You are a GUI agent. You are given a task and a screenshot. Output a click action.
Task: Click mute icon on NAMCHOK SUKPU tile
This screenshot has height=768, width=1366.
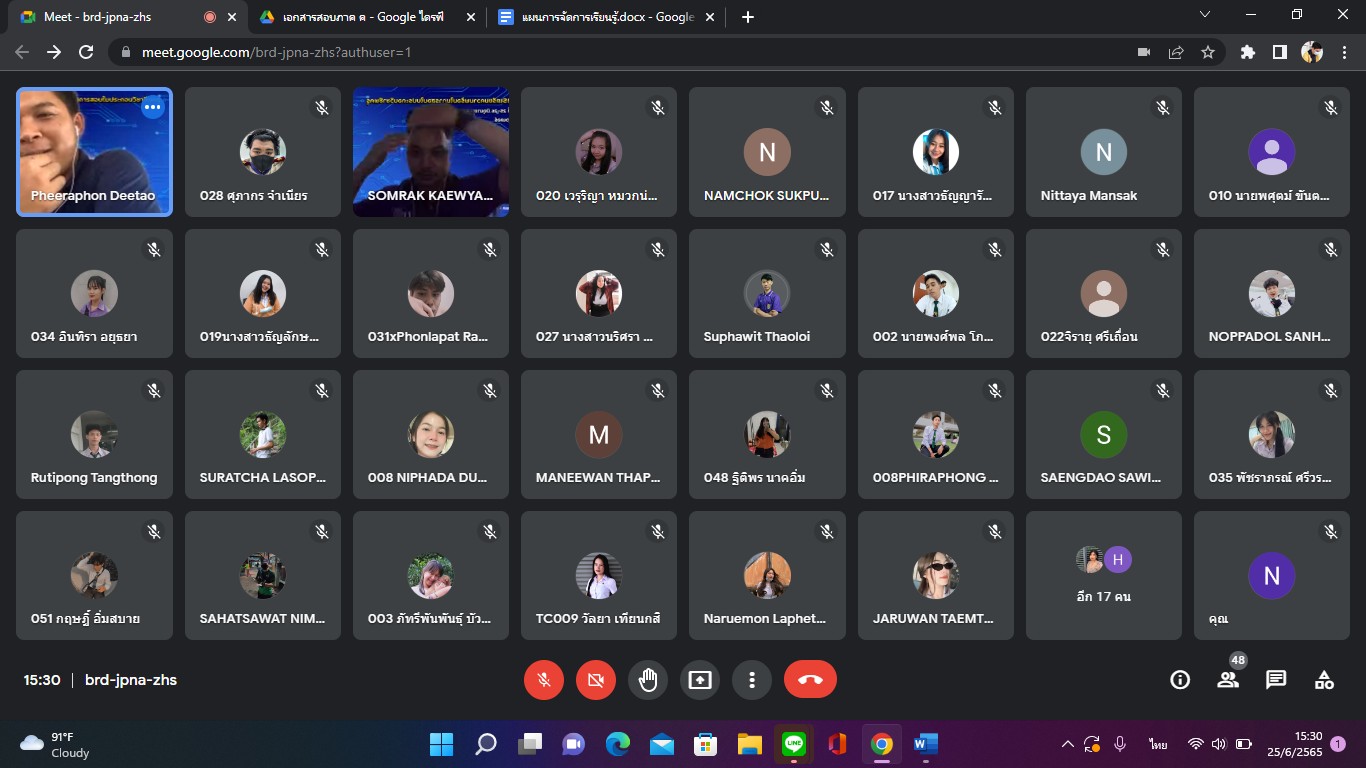826,108
